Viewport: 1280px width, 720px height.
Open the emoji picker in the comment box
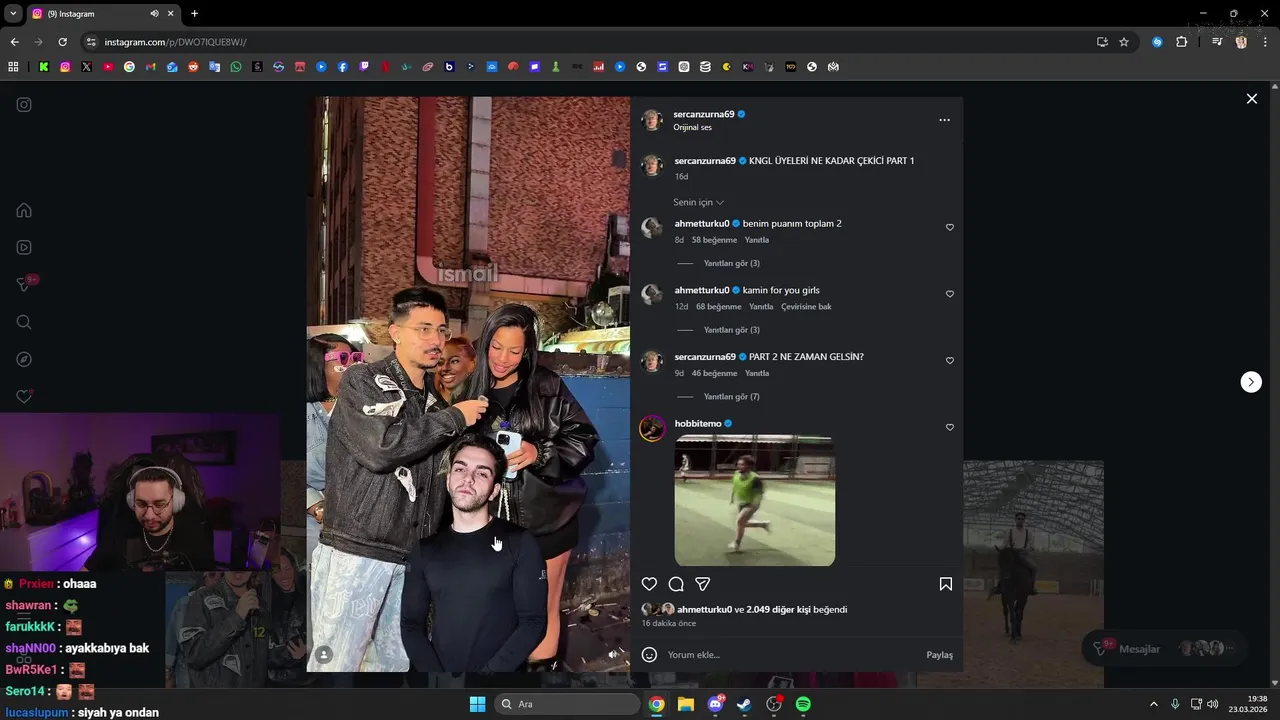click(x=649, y=655)
